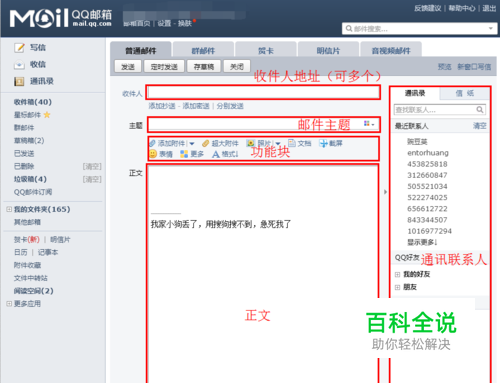Image resolution: width=500 pixels, height=383 pixels.
Task: Click the 定时发送 scheduled send button
Action: pyautogui.click(x=164, y=67)
